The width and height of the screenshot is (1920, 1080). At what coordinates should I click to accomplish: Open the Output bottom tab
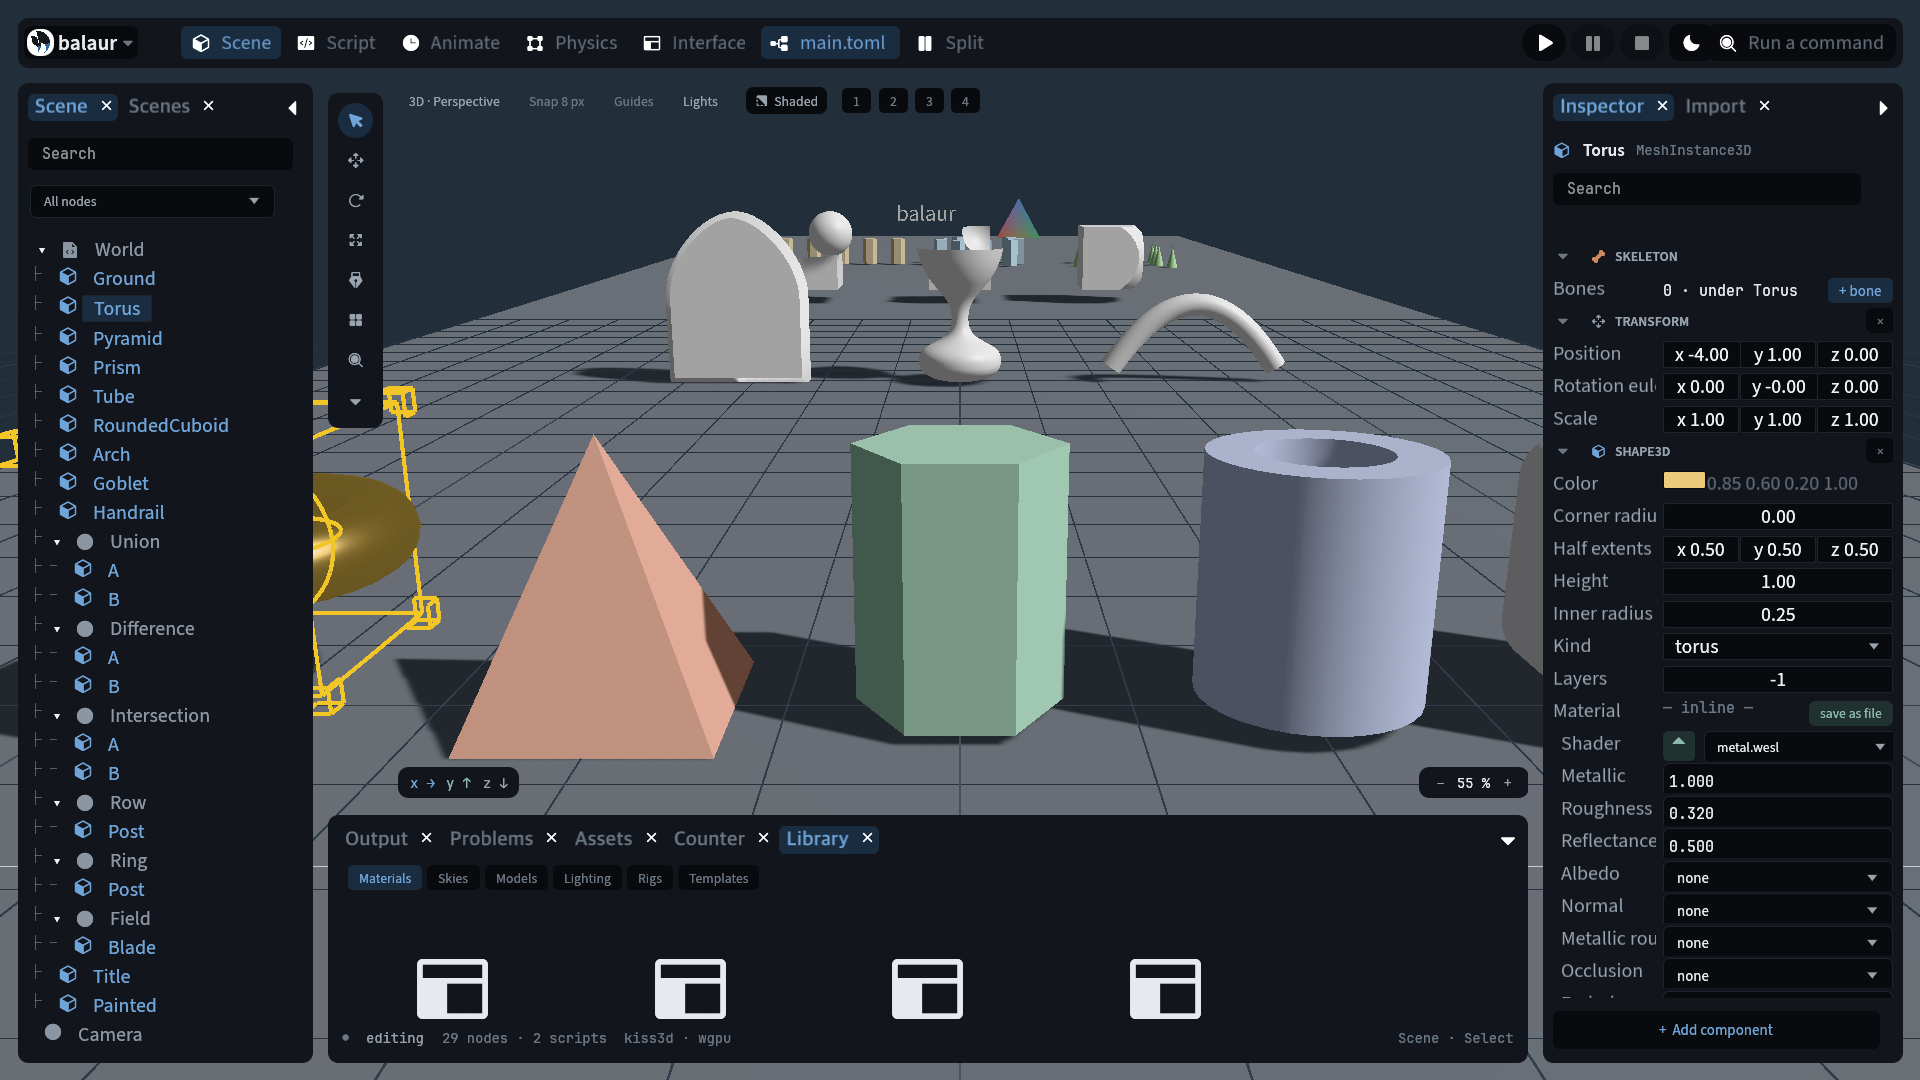click(376, 838)
